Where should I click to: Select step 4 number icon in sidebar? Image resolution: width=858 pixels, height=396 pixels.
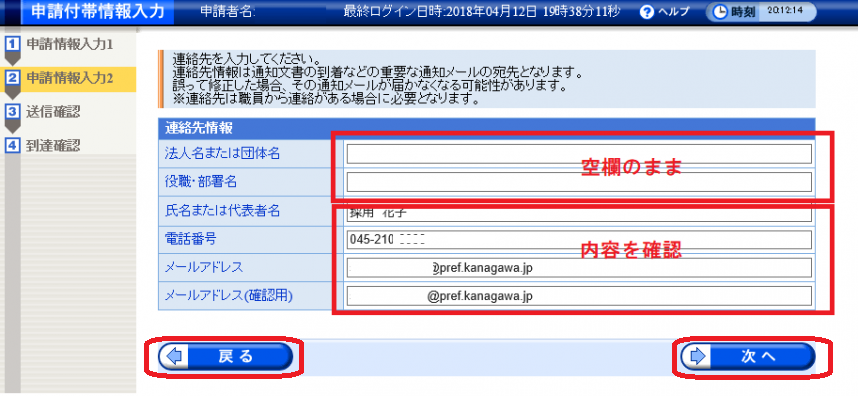tap(12, 145)
